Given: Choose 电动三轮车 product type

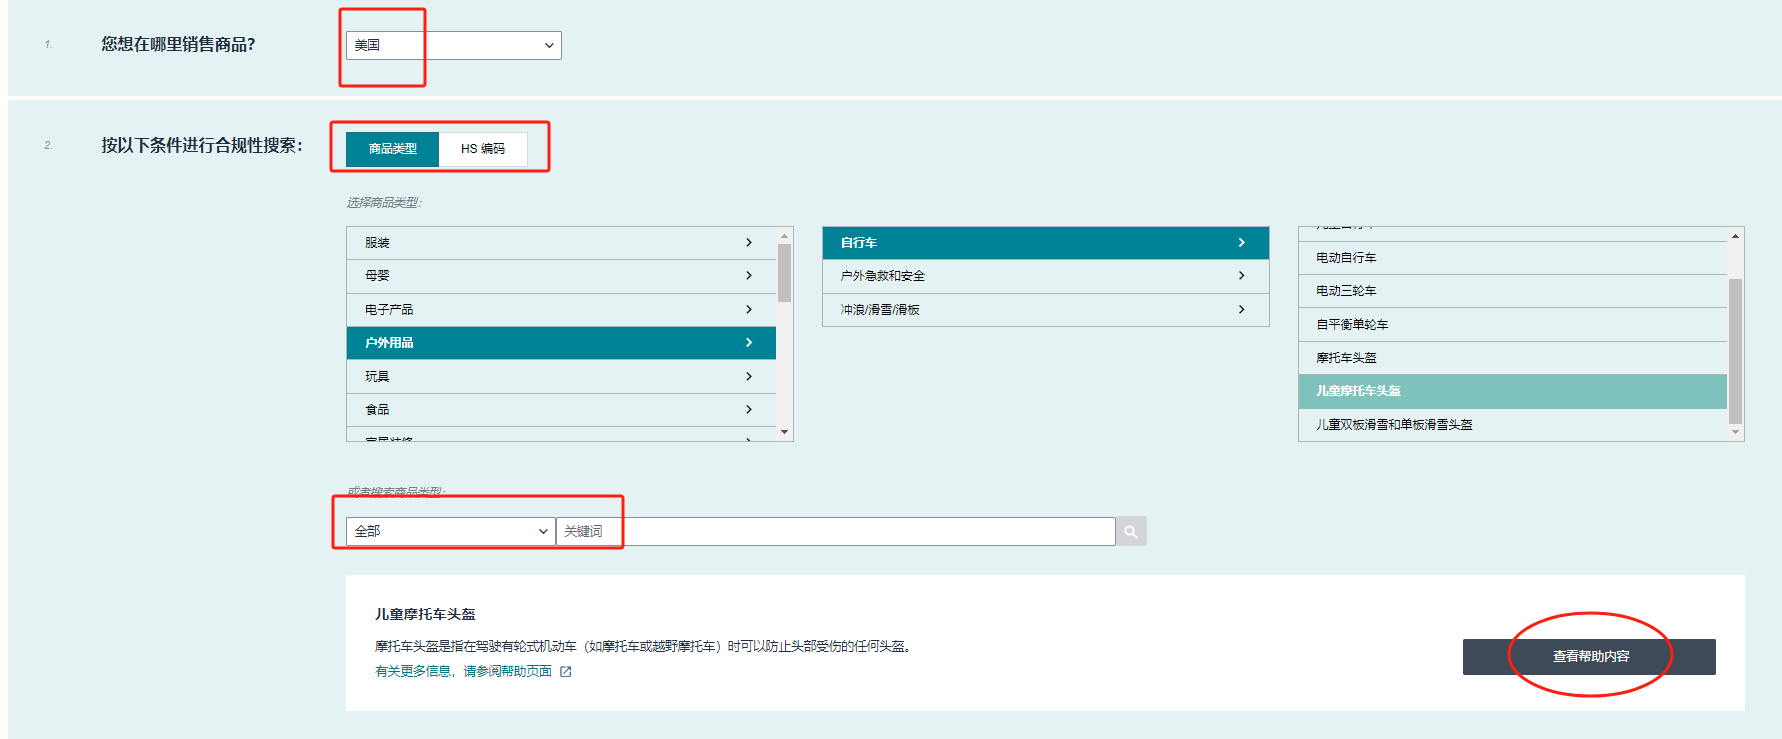Looking at the screenshot, I should tap(1513, 291).
